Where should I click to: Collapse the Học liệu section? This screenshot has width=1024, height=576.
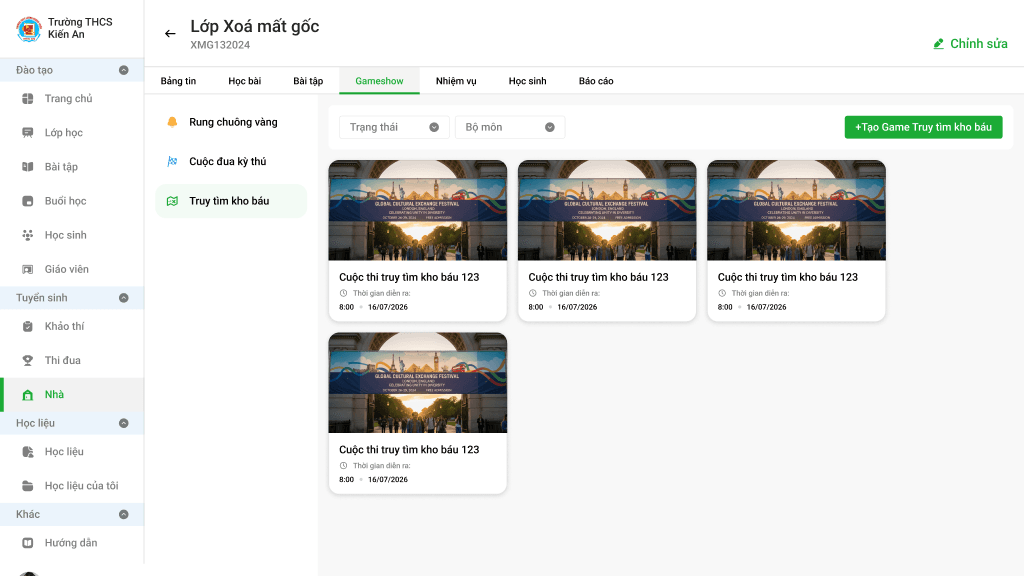click(123, 423)
